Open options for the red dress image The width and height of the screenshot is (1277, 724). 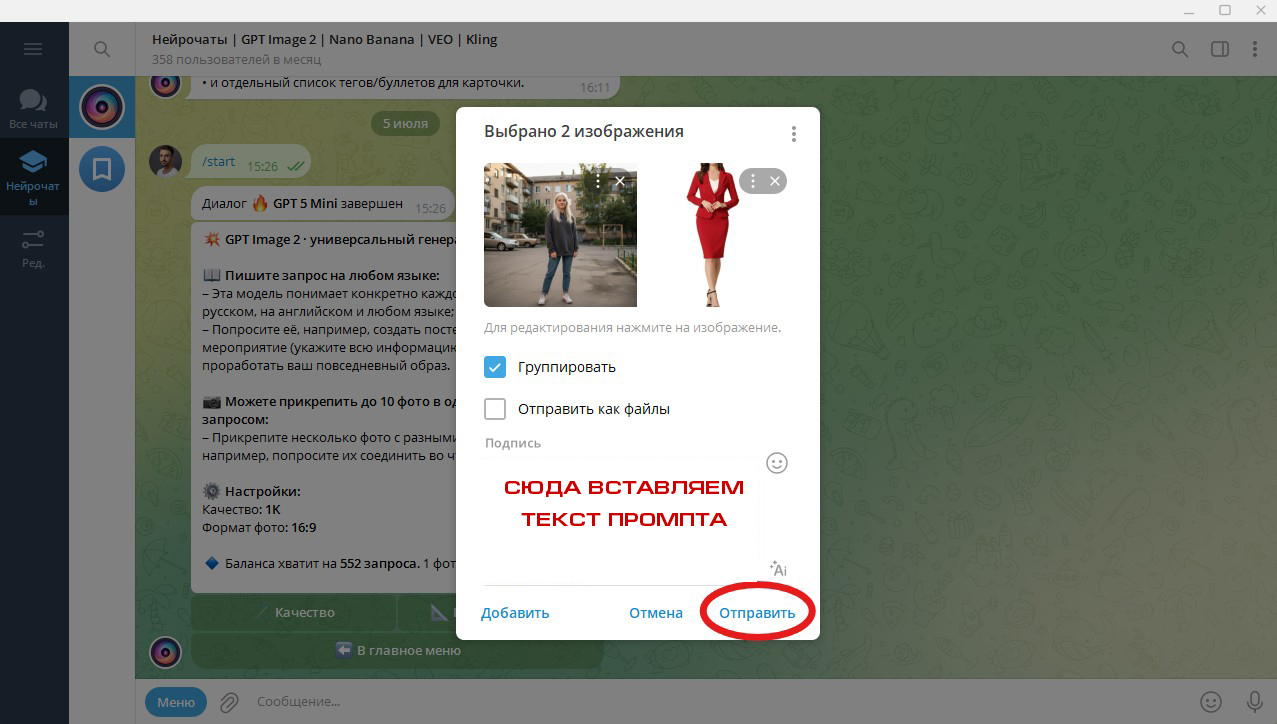(x=753, y=181)
